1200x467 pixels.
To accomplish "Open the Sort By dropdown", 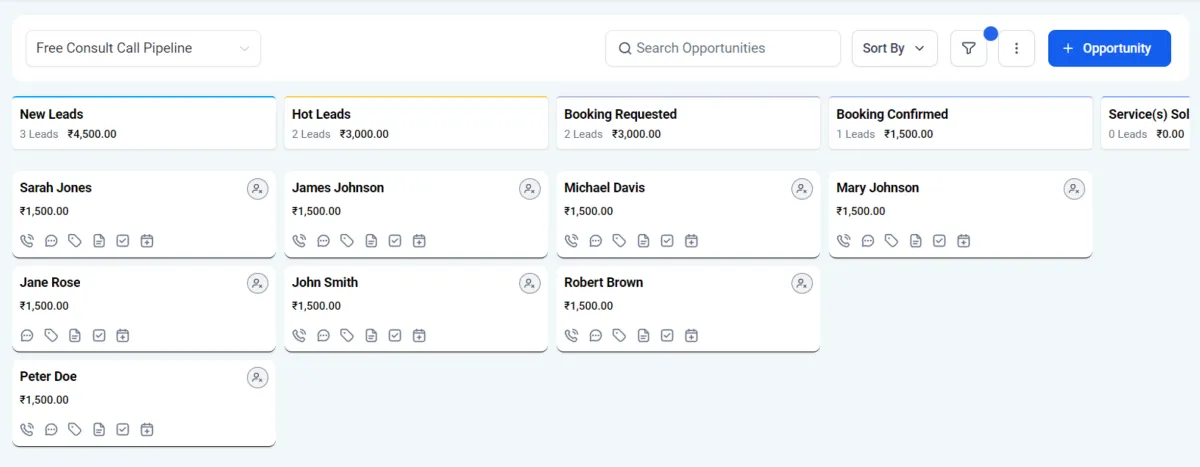I will click(x=894, y=48).
